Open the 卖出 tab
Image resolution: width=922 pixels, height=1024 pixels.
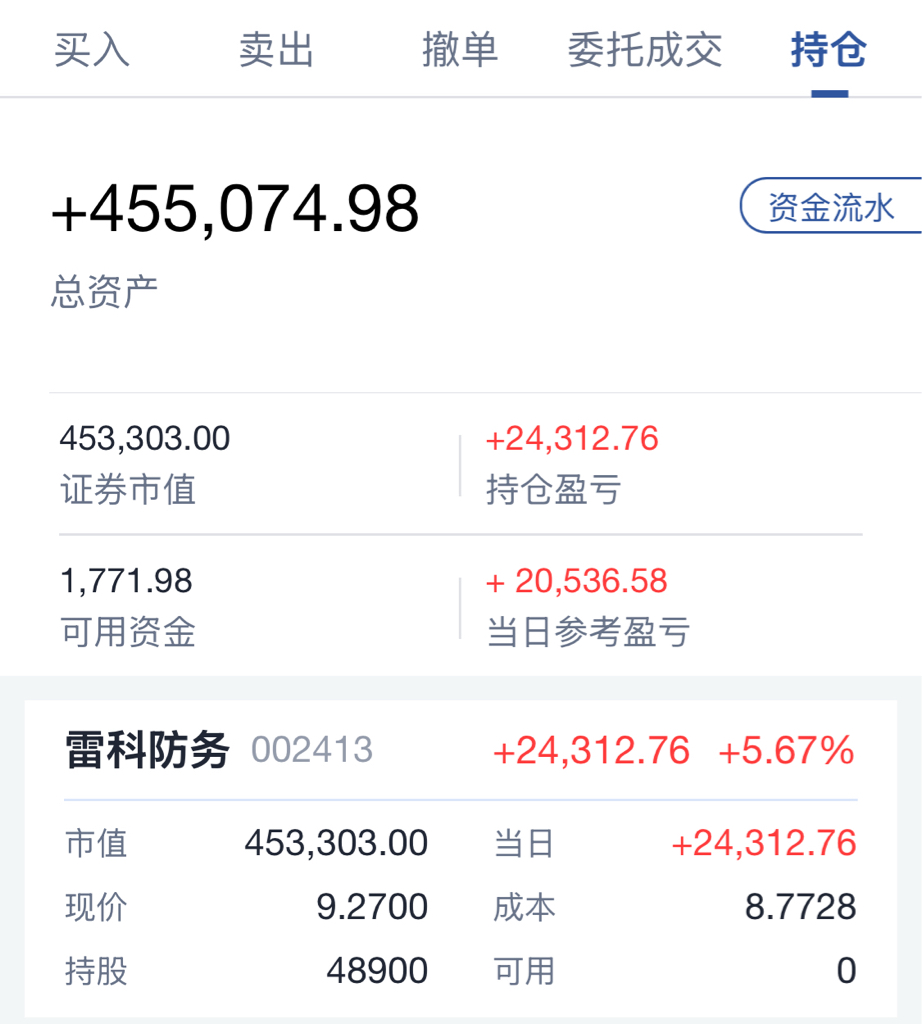pyautogui.click(x=276, y=50)
